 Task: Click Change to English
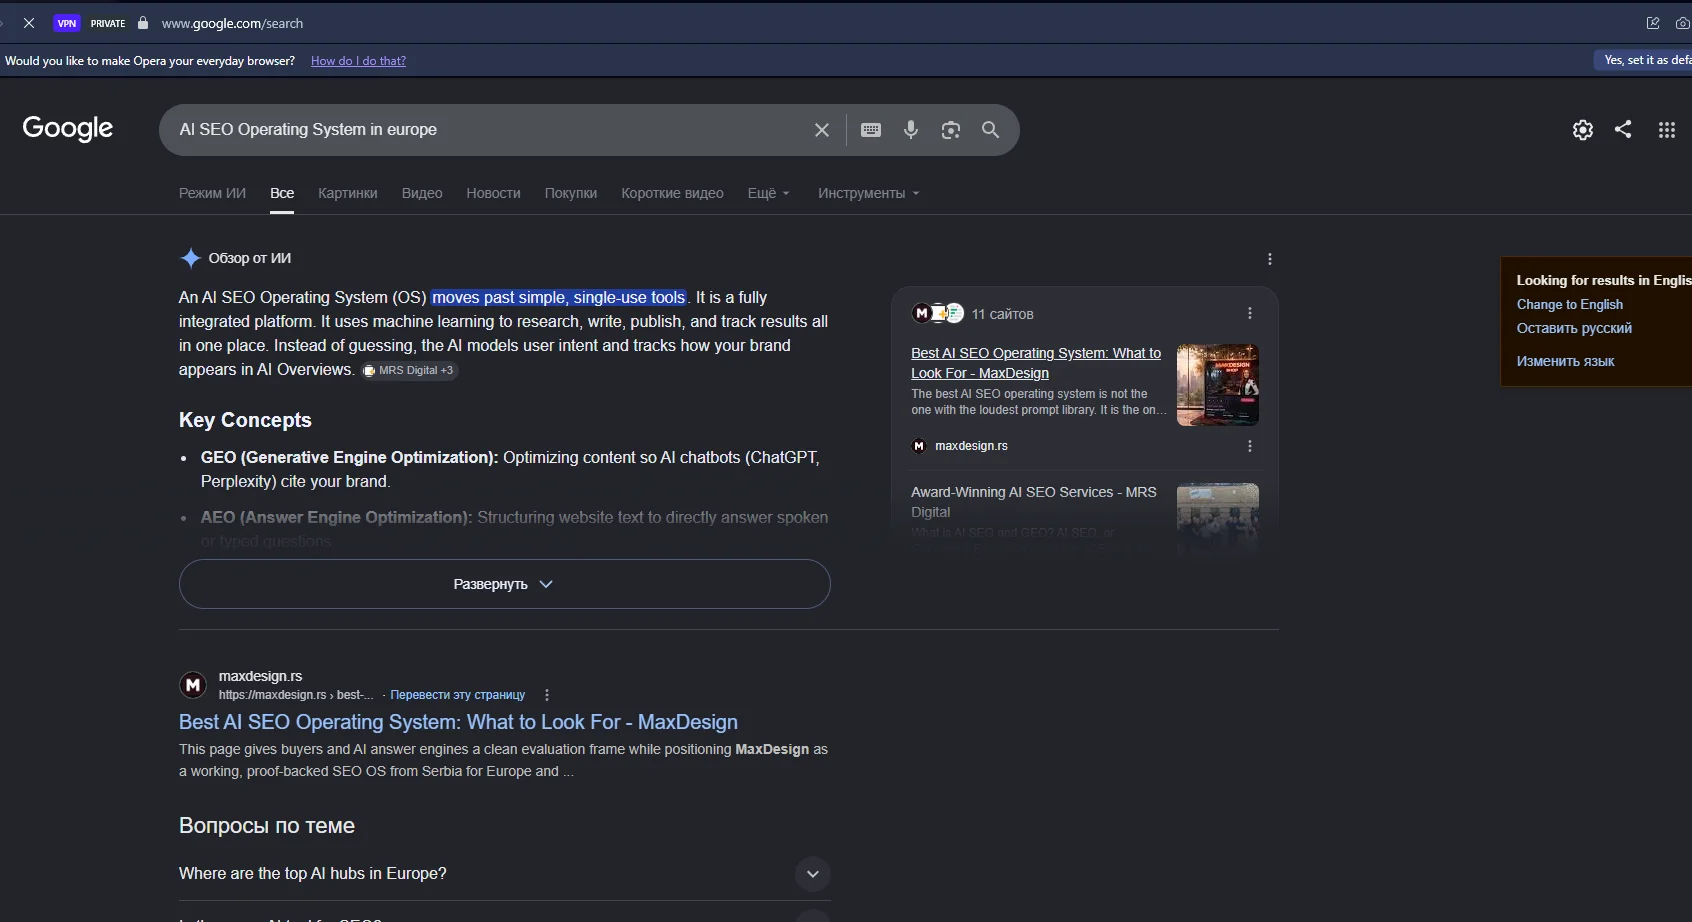[1570, 304]
